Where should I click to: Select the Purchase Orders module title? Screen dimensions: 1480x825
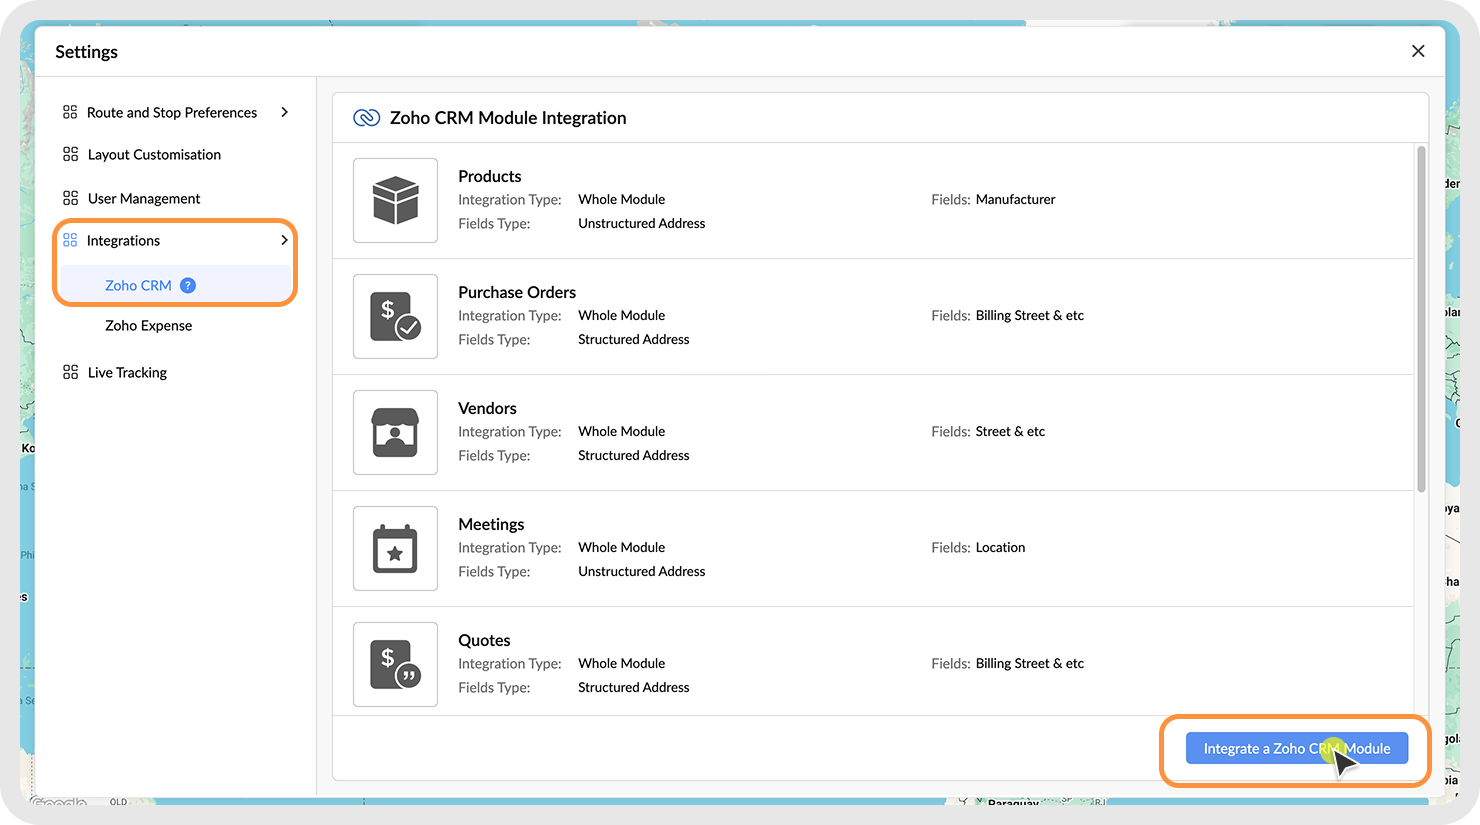517,292
